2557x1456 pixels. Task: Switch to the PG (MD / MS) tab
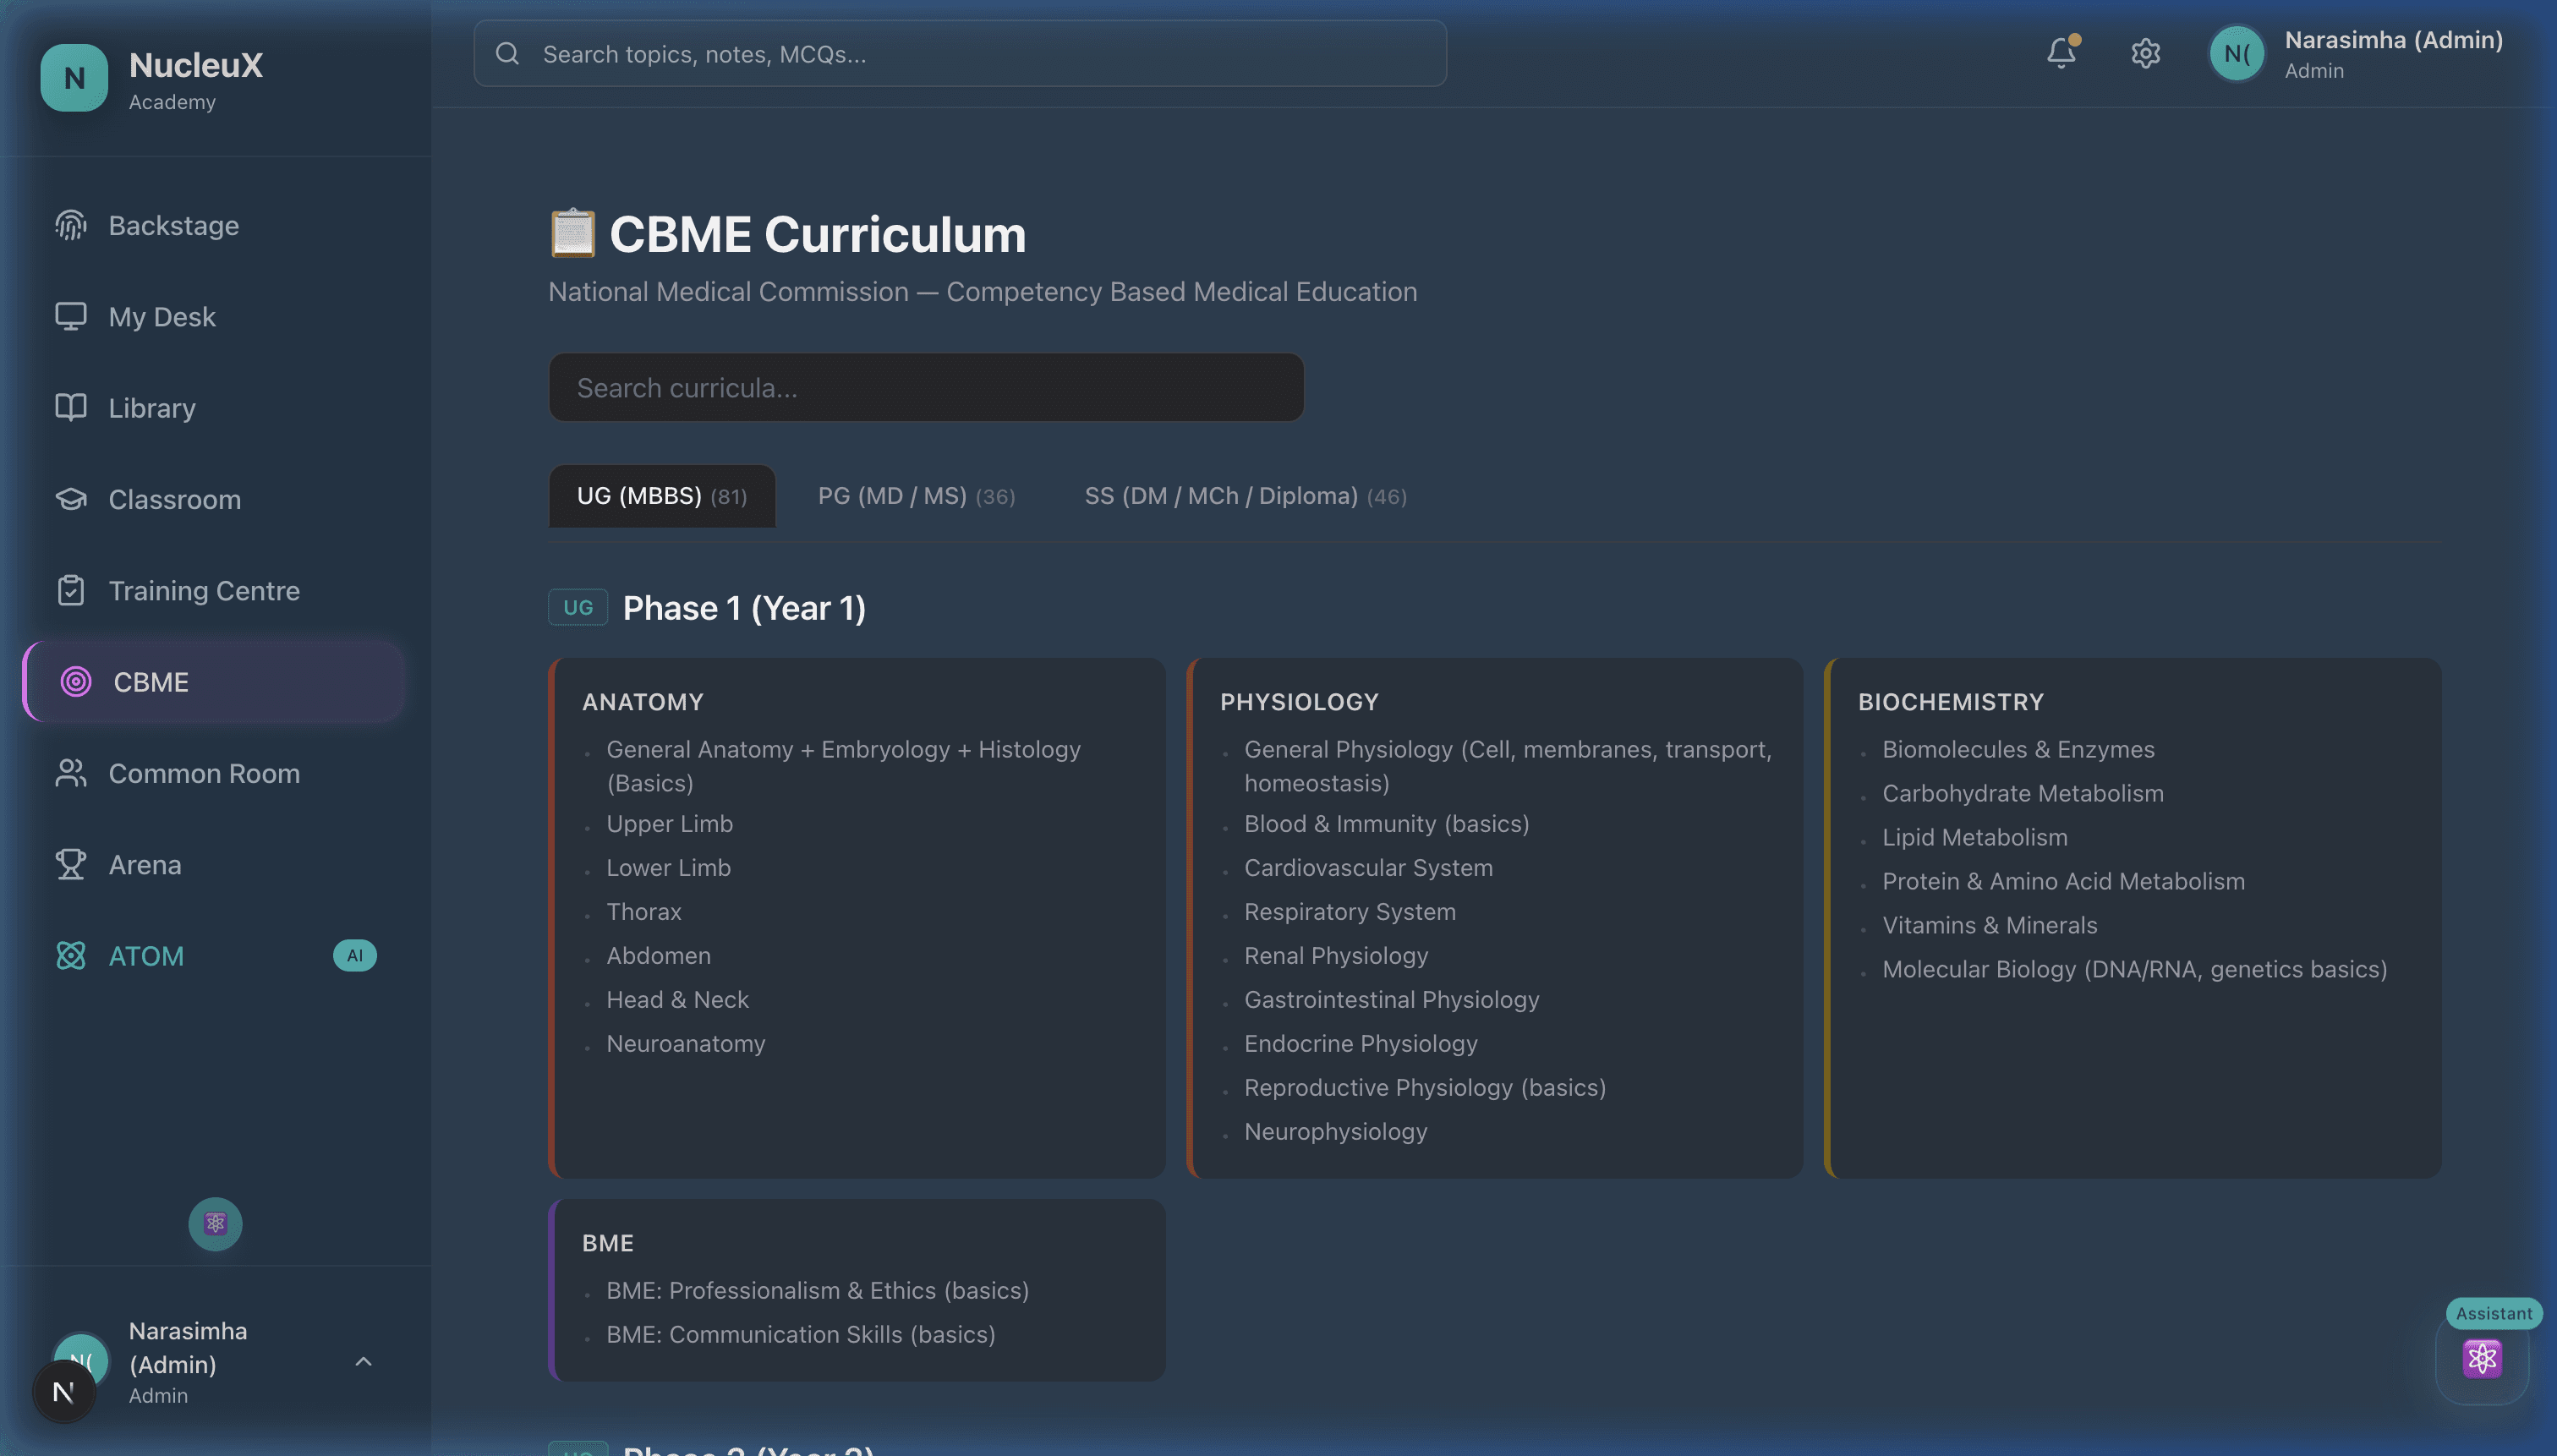[915, 495]
